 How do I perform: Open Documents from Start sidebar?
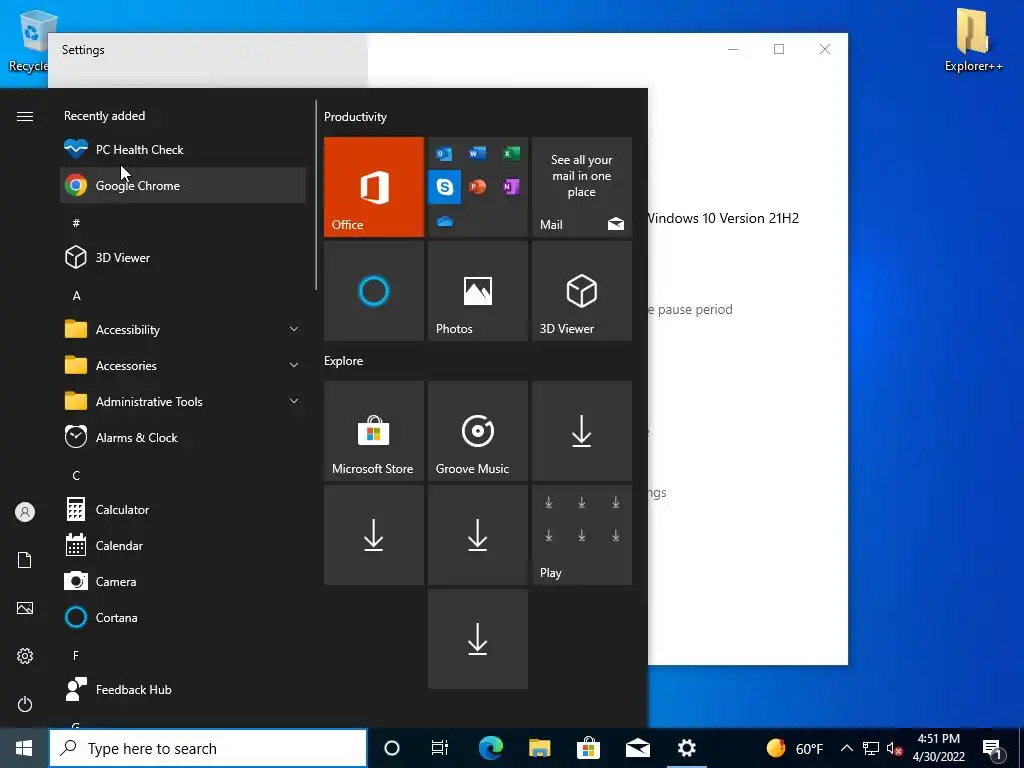tap(25, 560)
